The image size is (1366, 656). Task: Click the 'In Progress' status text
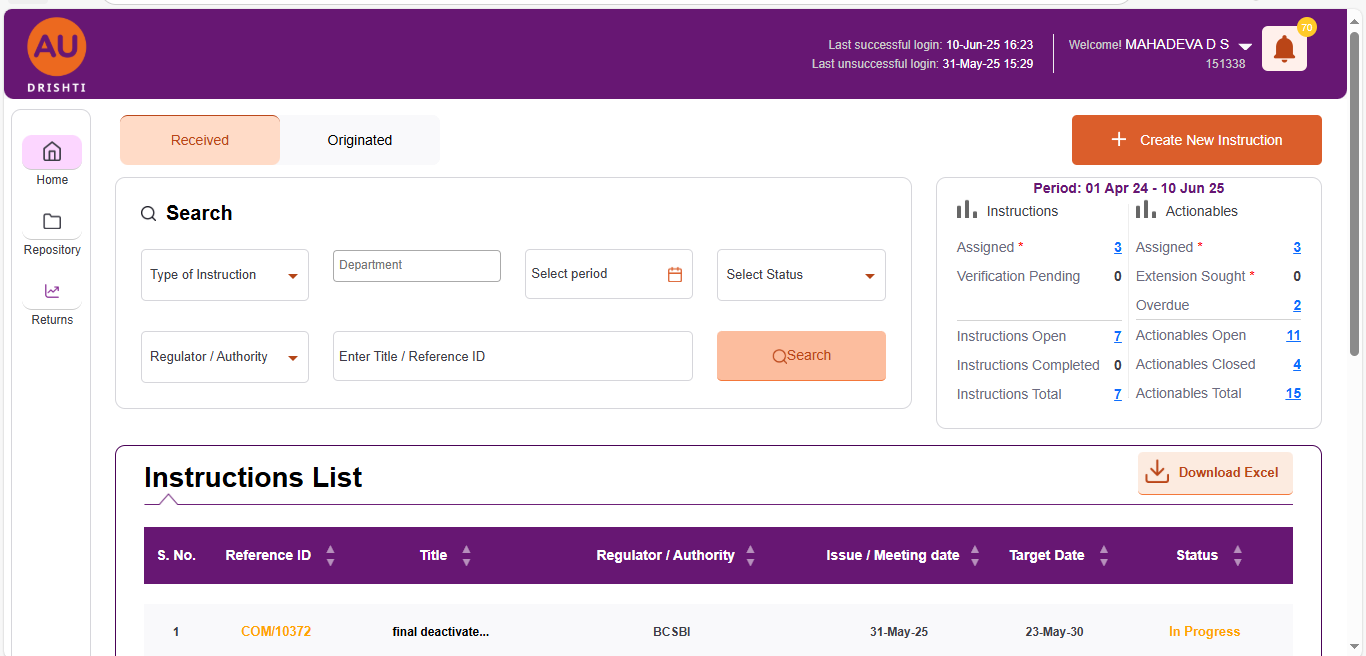point(1204,632)
